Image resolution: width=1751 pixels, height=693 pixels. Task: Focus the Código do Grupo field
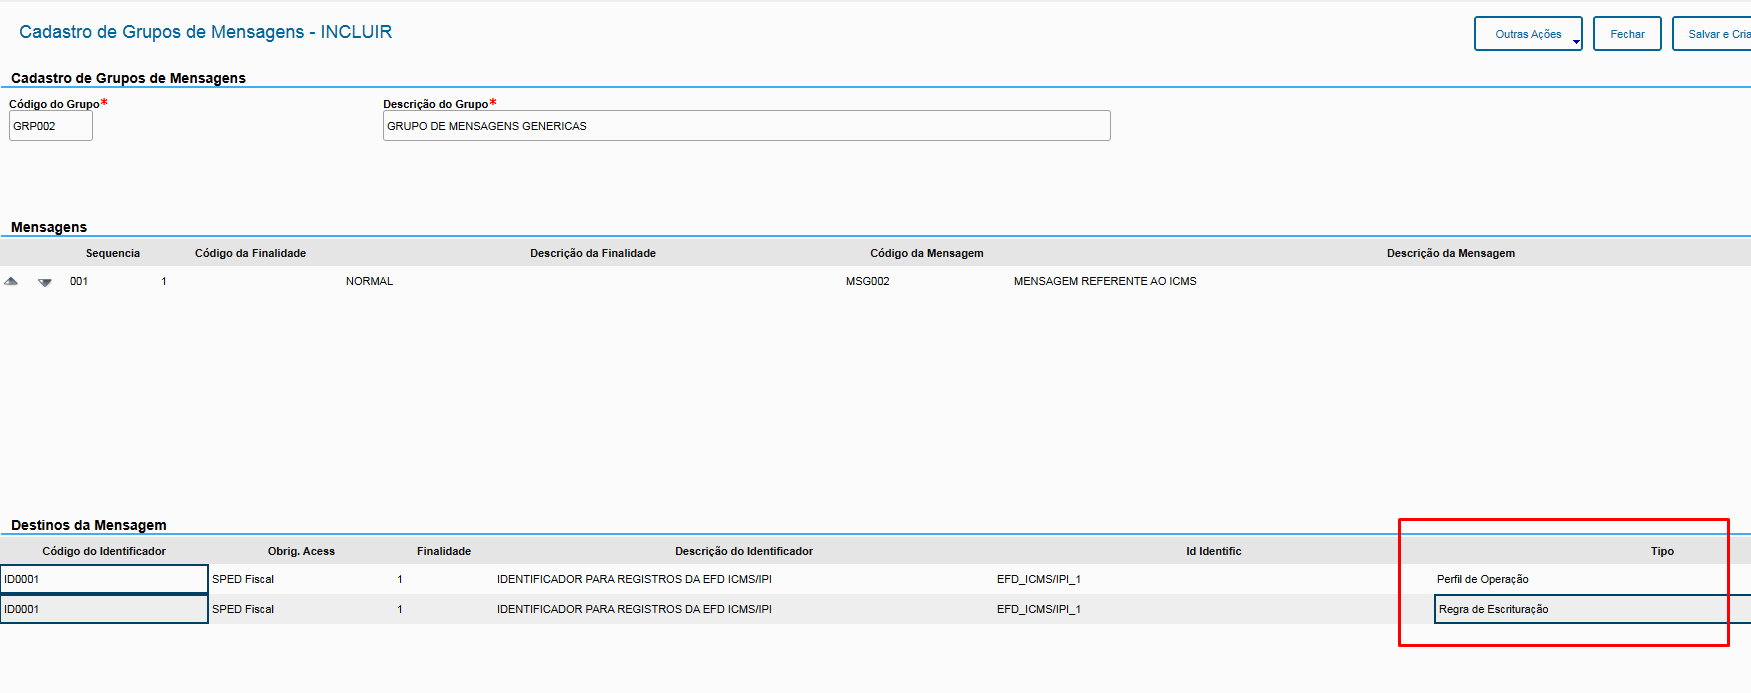pyautogui.click(x=51, y=126)
